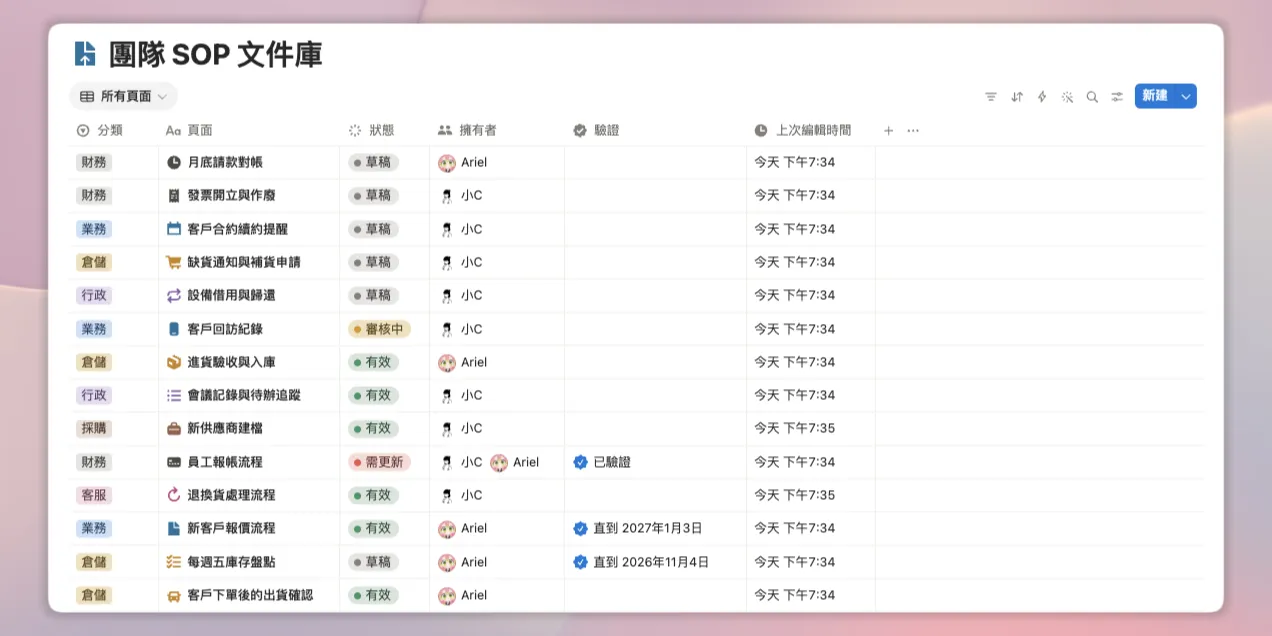The width and height of the screenshot is (1272, 636).
Task: Click the briefcase icon of 新供應商建檔
Action: [174, 428]
